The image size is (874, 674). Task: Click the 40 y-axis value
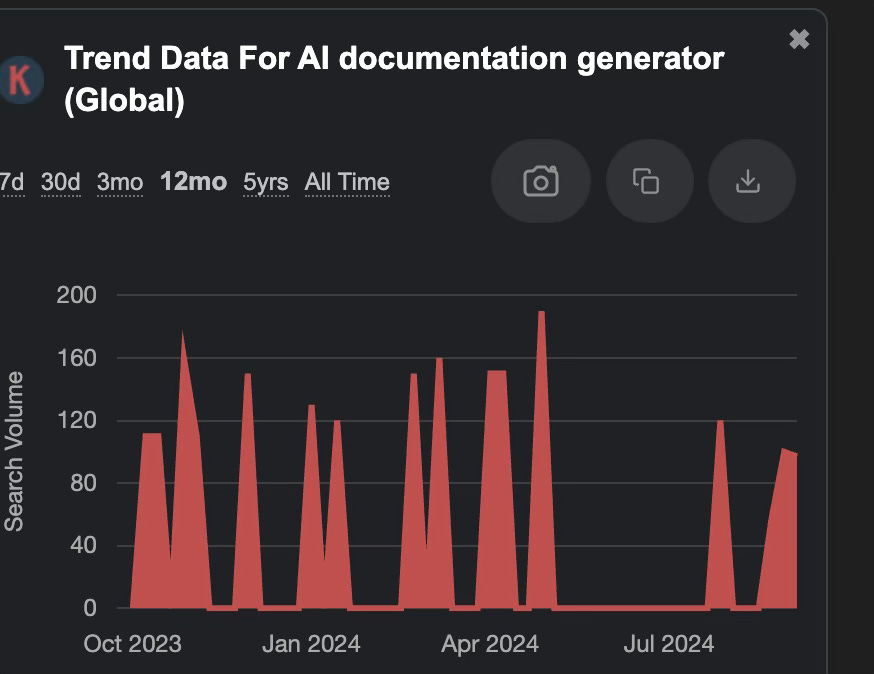[83, 545]
